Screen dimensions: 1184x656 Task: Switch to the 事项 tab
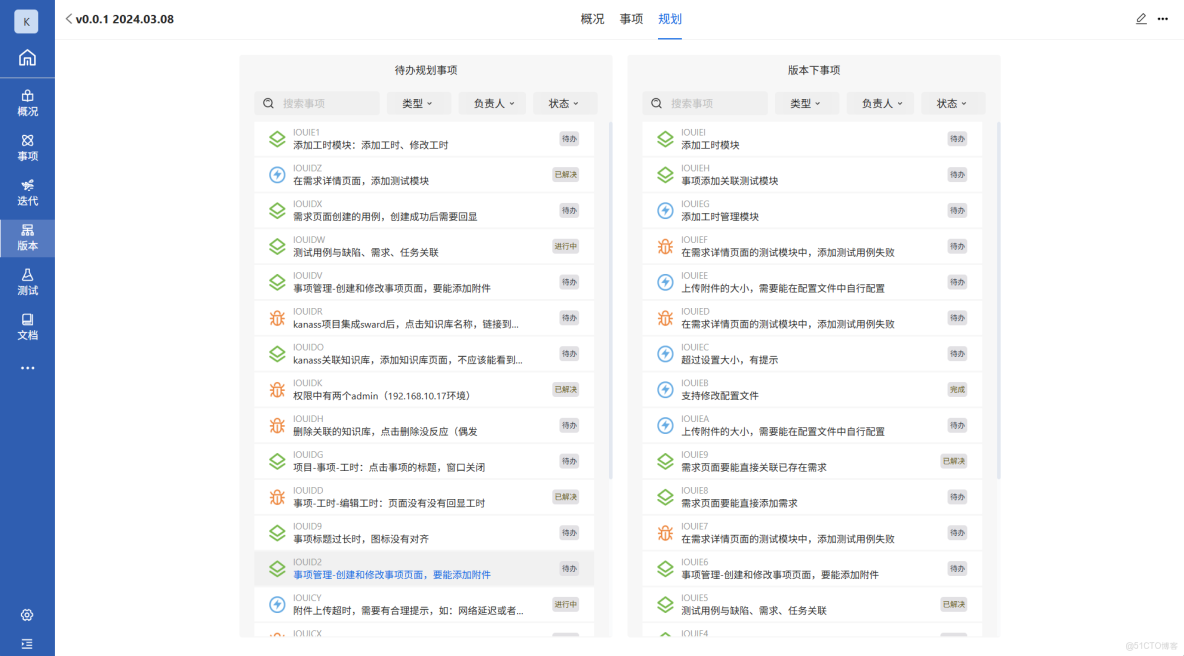631,18
